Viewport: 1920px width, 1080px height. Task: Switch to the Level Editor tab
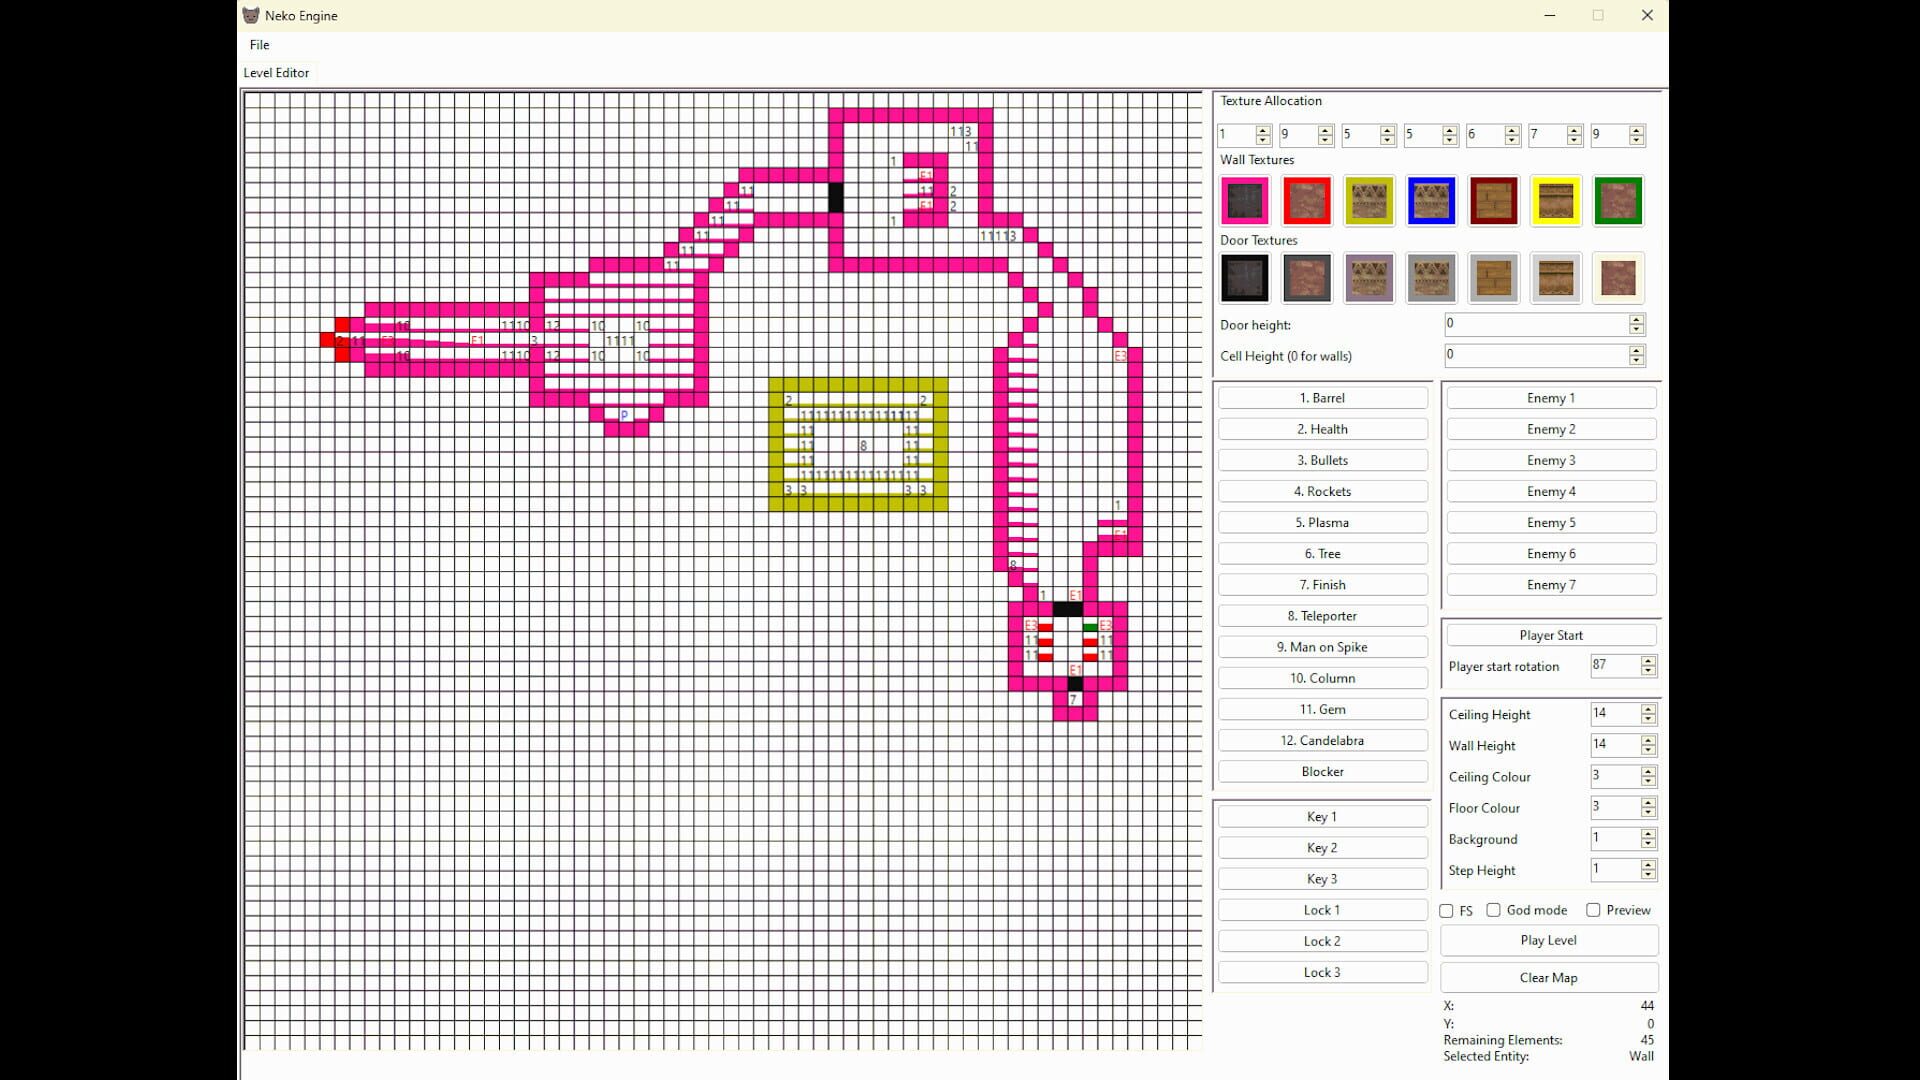[276, 72]
